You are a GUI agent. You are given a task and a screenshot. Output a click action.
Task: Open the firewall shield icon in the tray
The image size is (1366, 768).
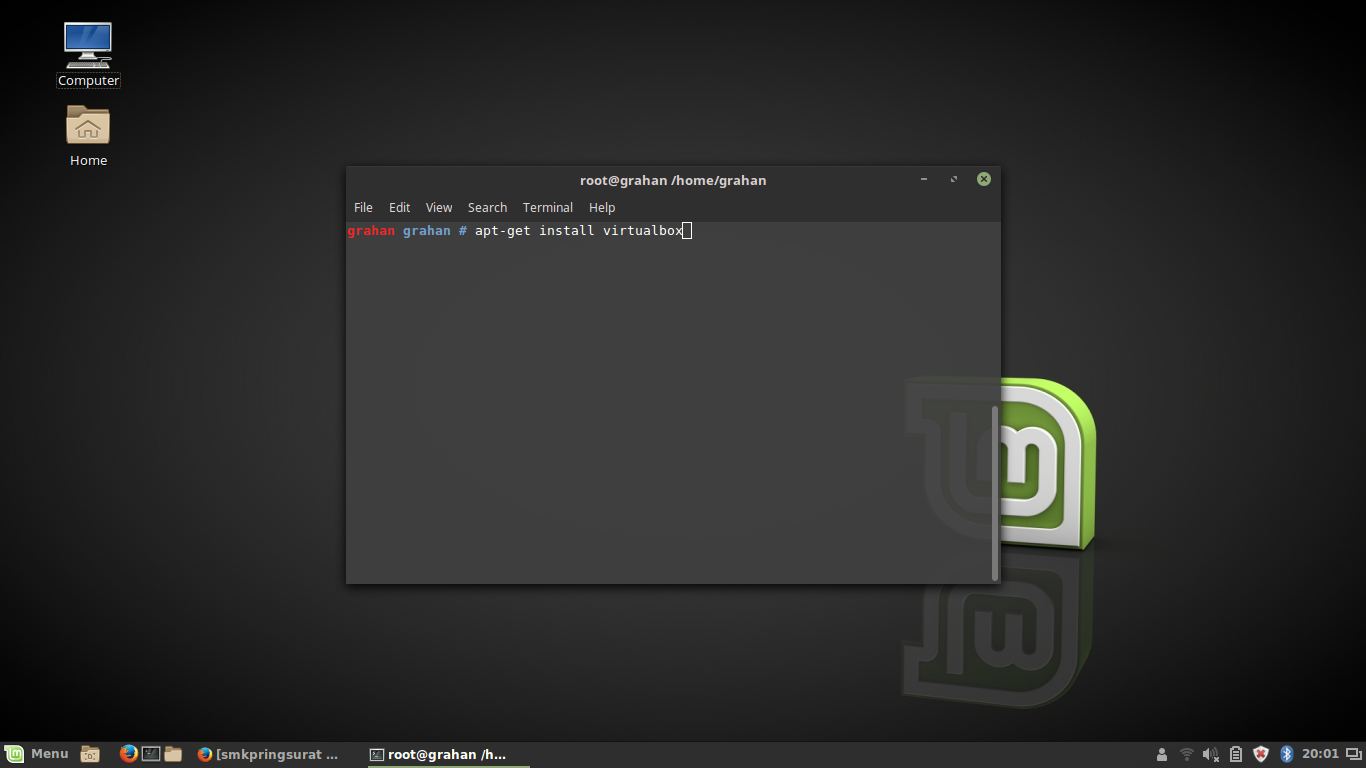tap(1260, 754)
